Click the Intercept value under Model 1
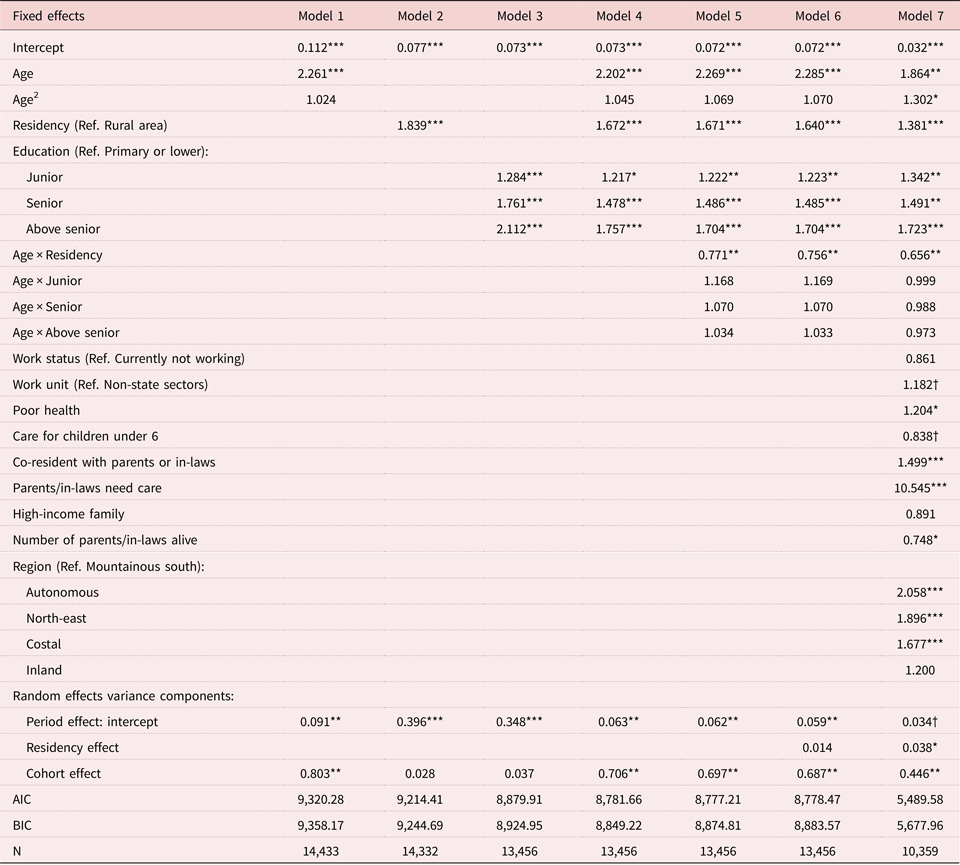Viewport: 960px width, 865px height. click(320, 48)
